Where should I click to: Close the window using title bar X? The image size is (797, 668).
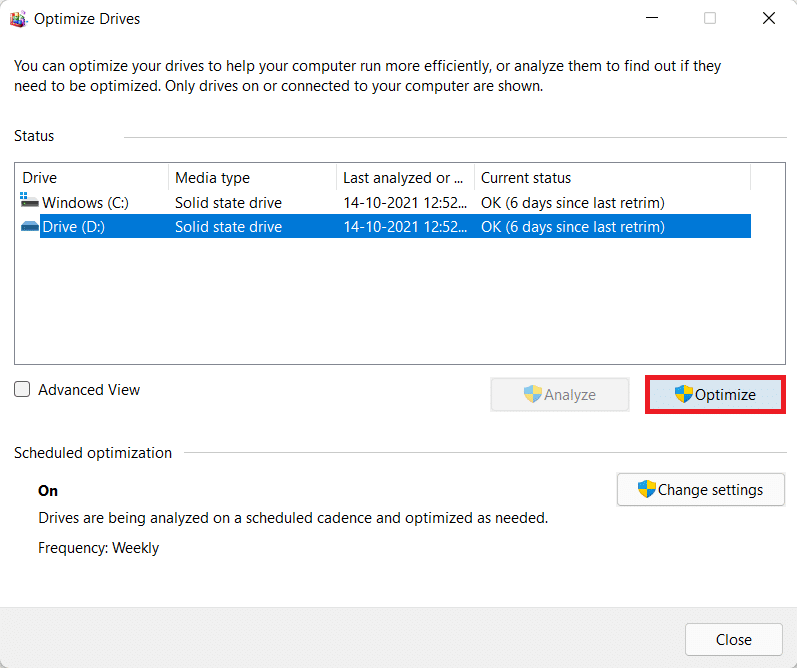[768, 18]
